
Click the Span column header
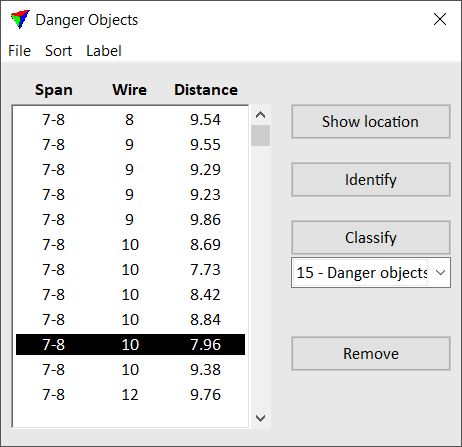coord(54,90)
